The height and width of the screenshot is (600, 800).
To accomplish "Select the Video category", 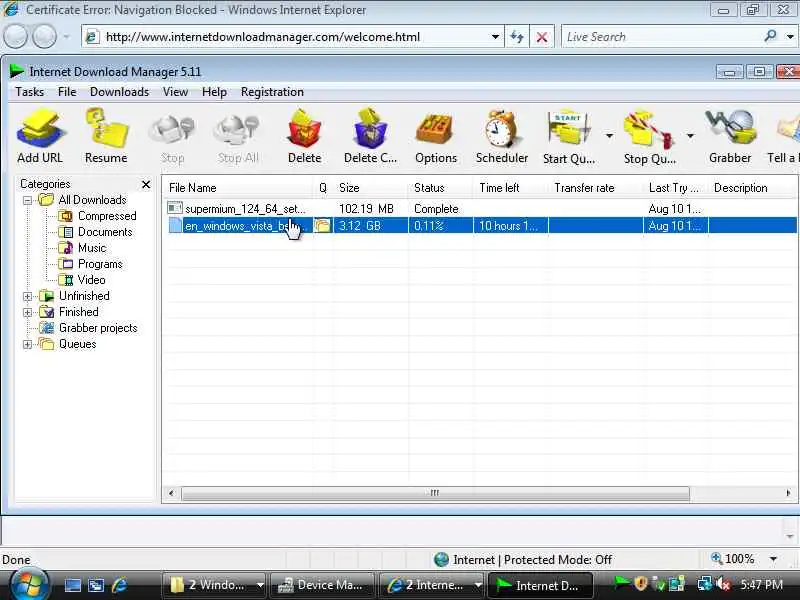I will (91, 280).
